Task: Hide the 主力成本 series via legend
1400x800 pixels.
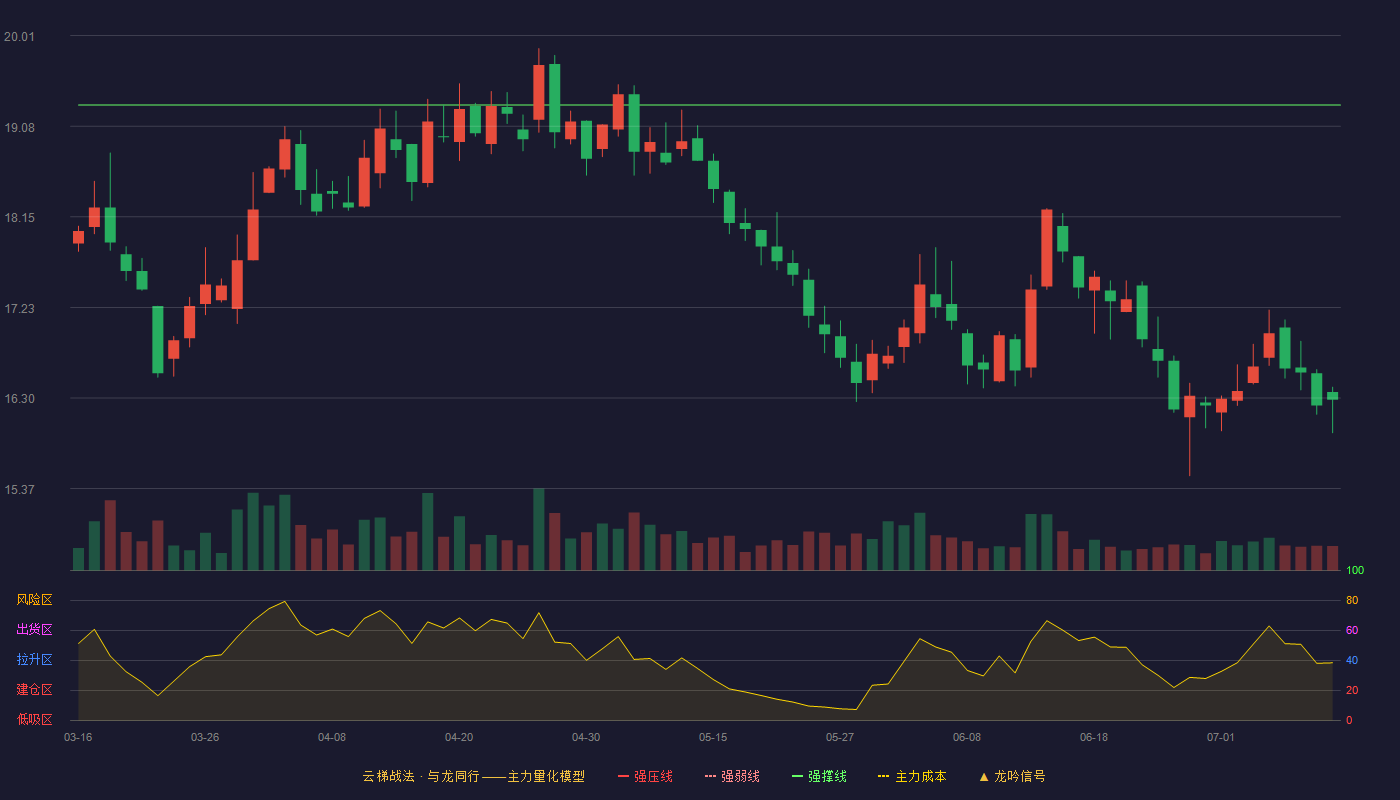Action: [x=912, y=776]
